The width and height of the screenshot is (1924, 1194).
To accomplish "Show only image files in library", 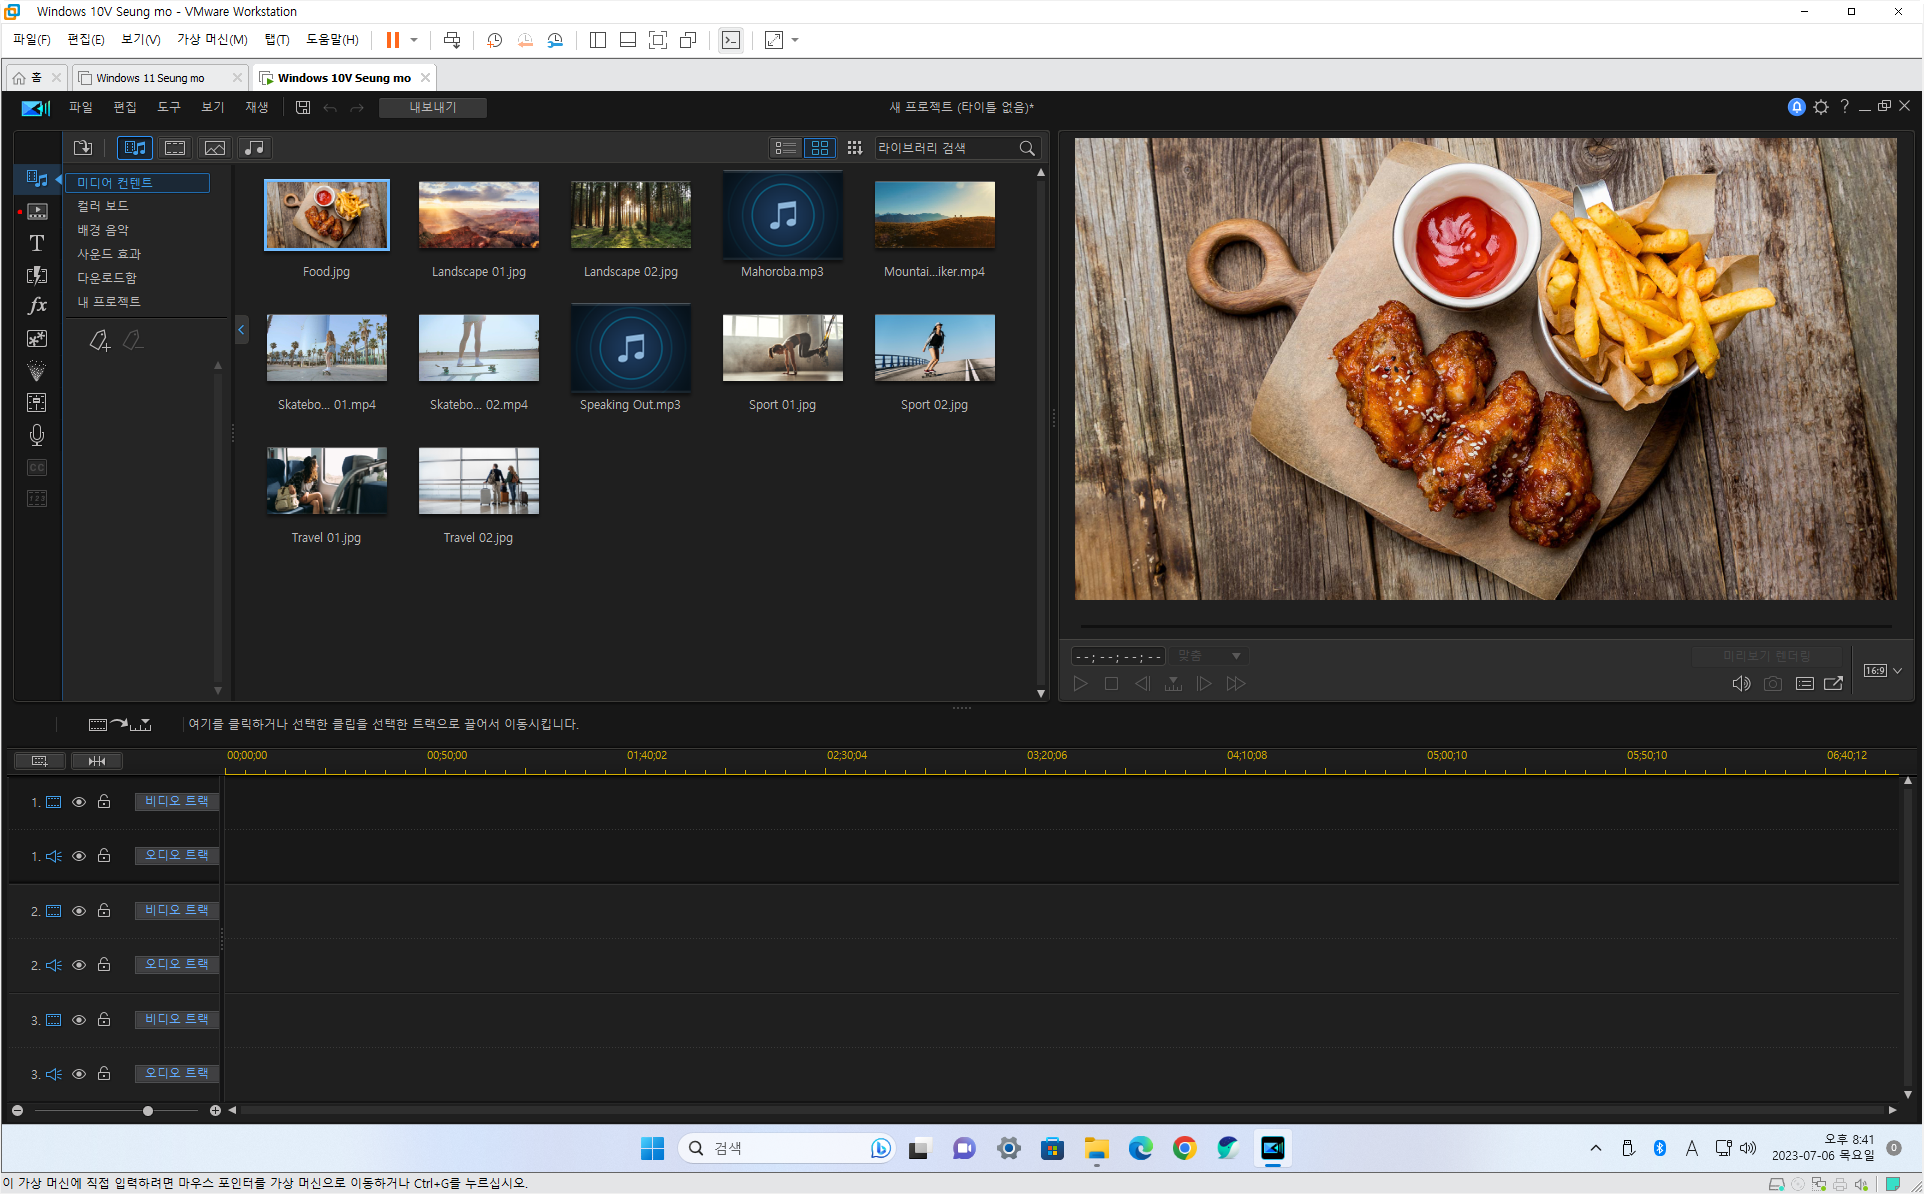I will [214, 148].
